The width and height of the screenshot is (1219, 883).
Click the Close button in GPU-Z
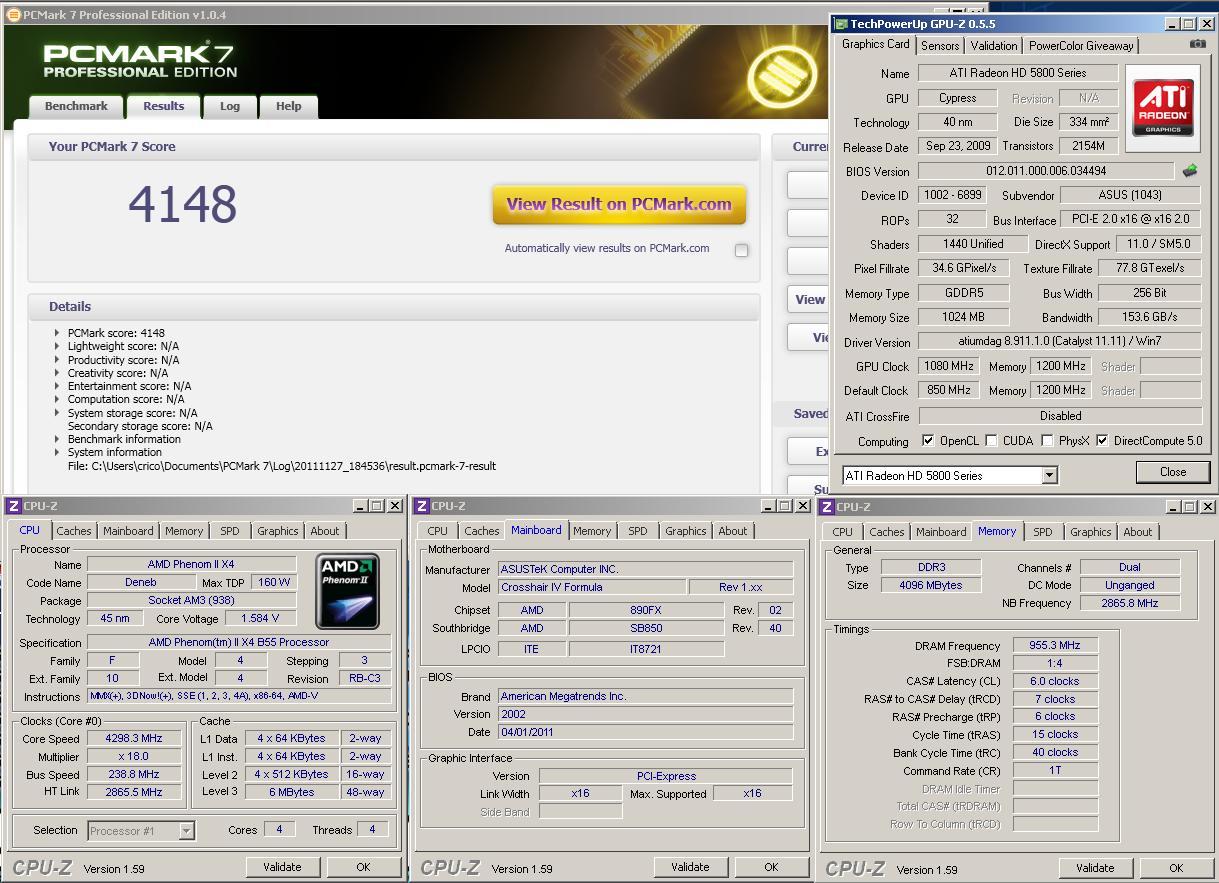click(x=1173, y=472)
